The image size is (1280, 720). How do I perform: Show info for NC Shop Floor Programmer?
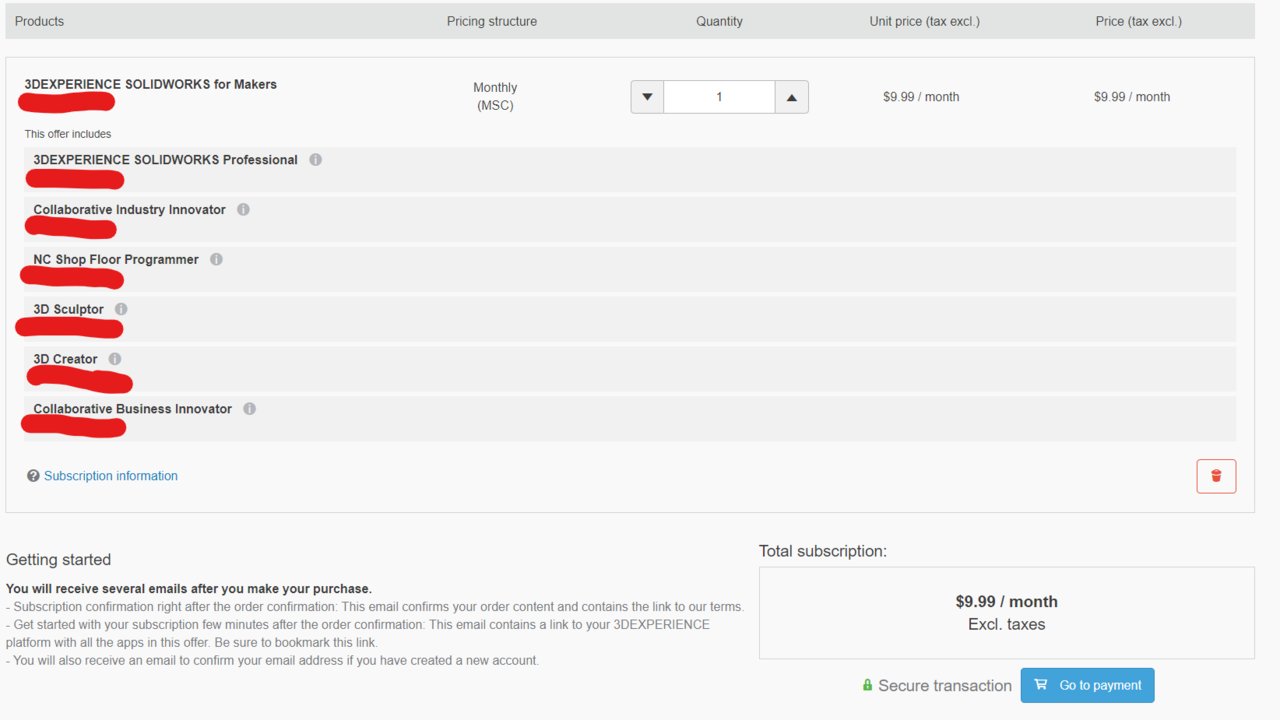point(217,260)
